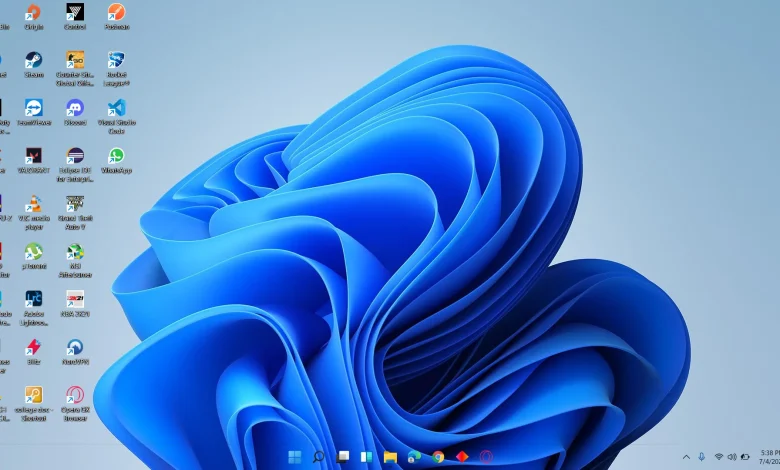Launch Opera GX from the taskbar
The image size is (780, 470).
click(486, 457)
